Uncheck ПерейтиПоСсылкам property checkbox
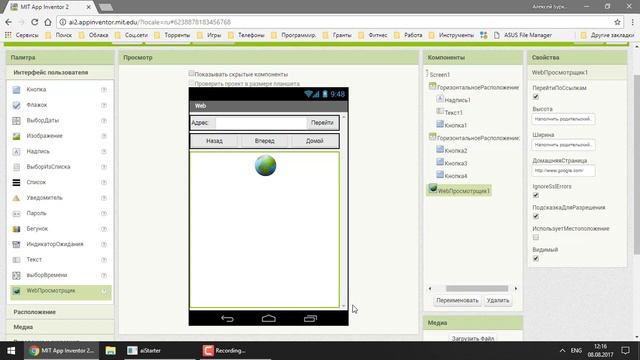This screenshot has width=640, height=360. (x=536, y=97)
